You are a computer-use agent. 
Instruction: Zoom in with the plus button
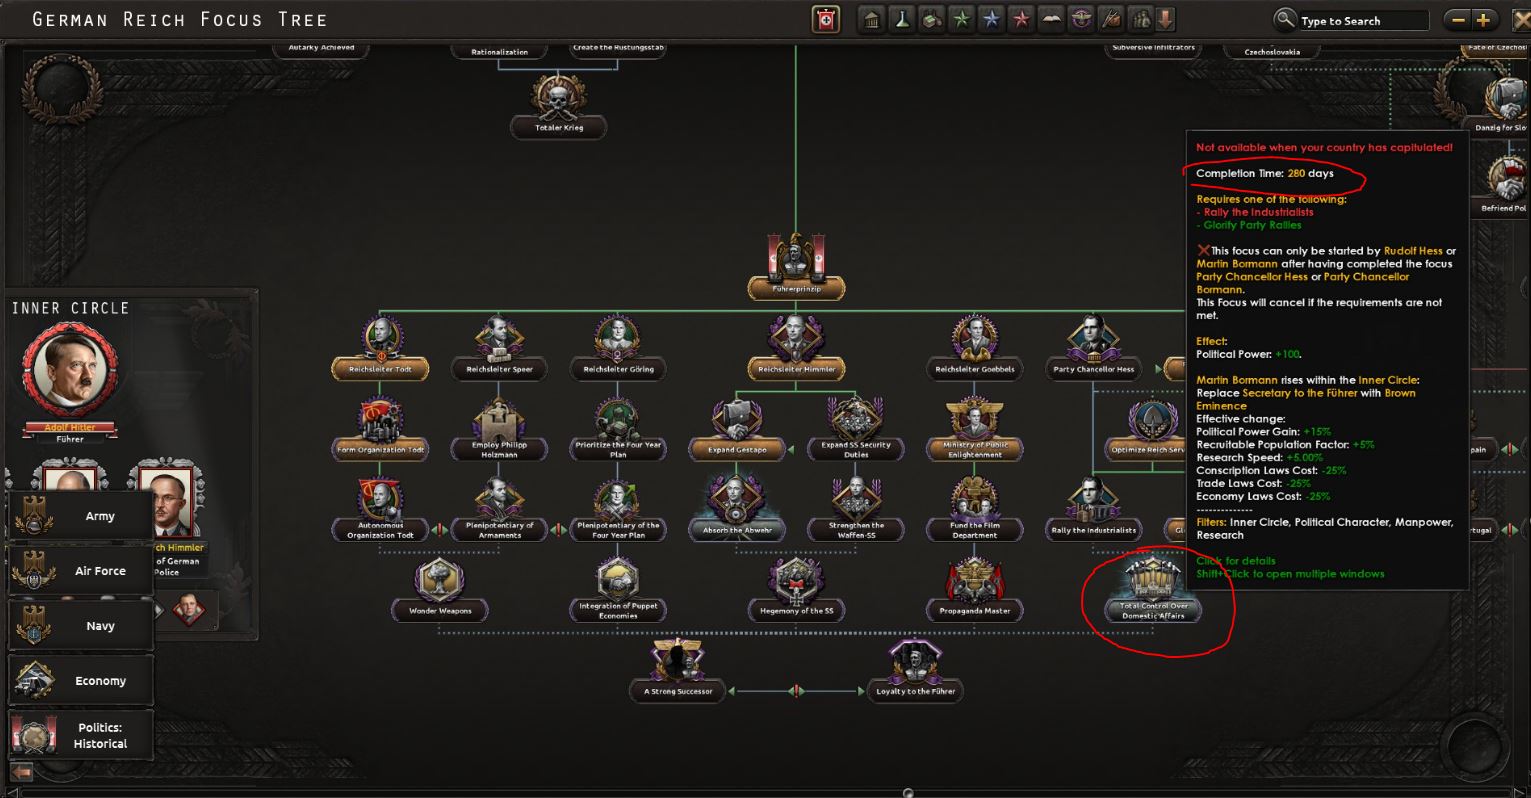[x=1482, y=20]
